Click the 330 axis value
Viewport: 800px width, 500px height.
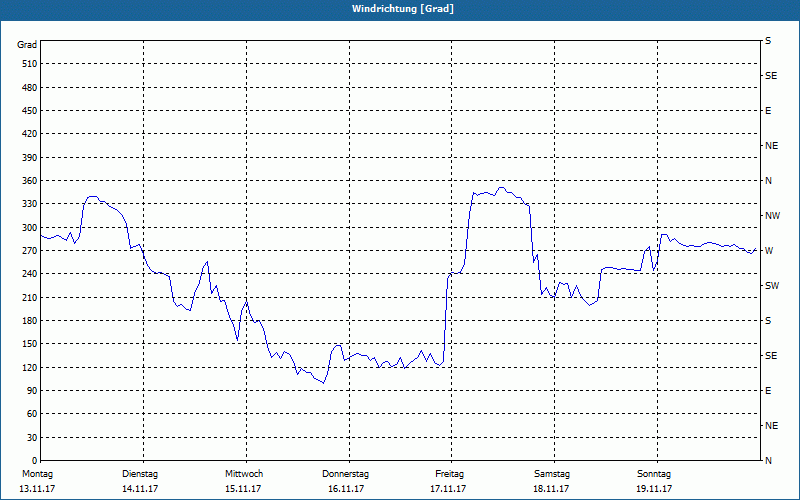[30, 204]
